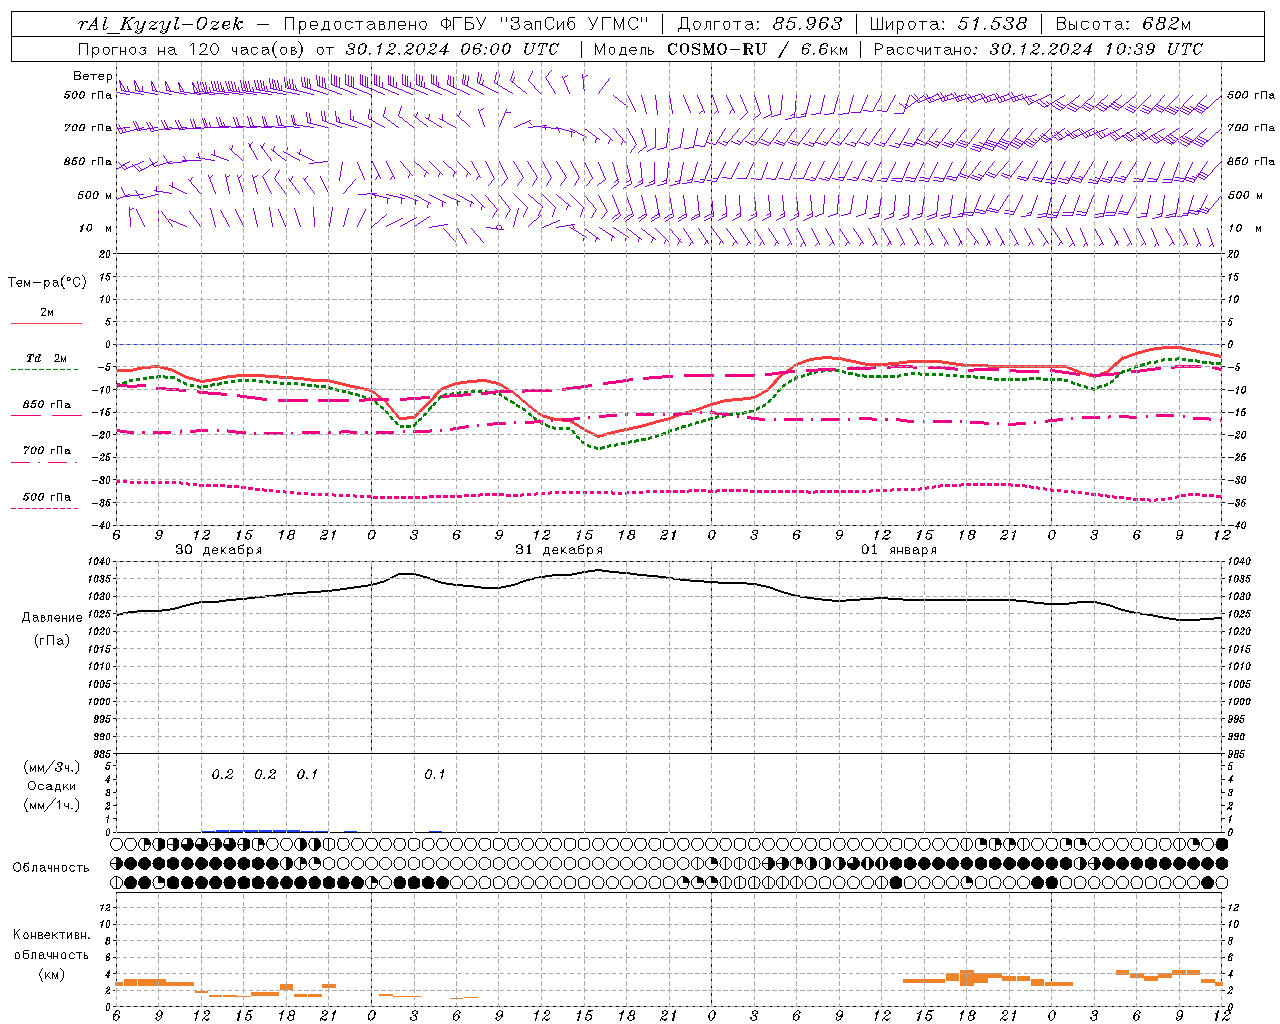
Task: Click the Конвективн. convective cloud label
Action: coord(51,935)
